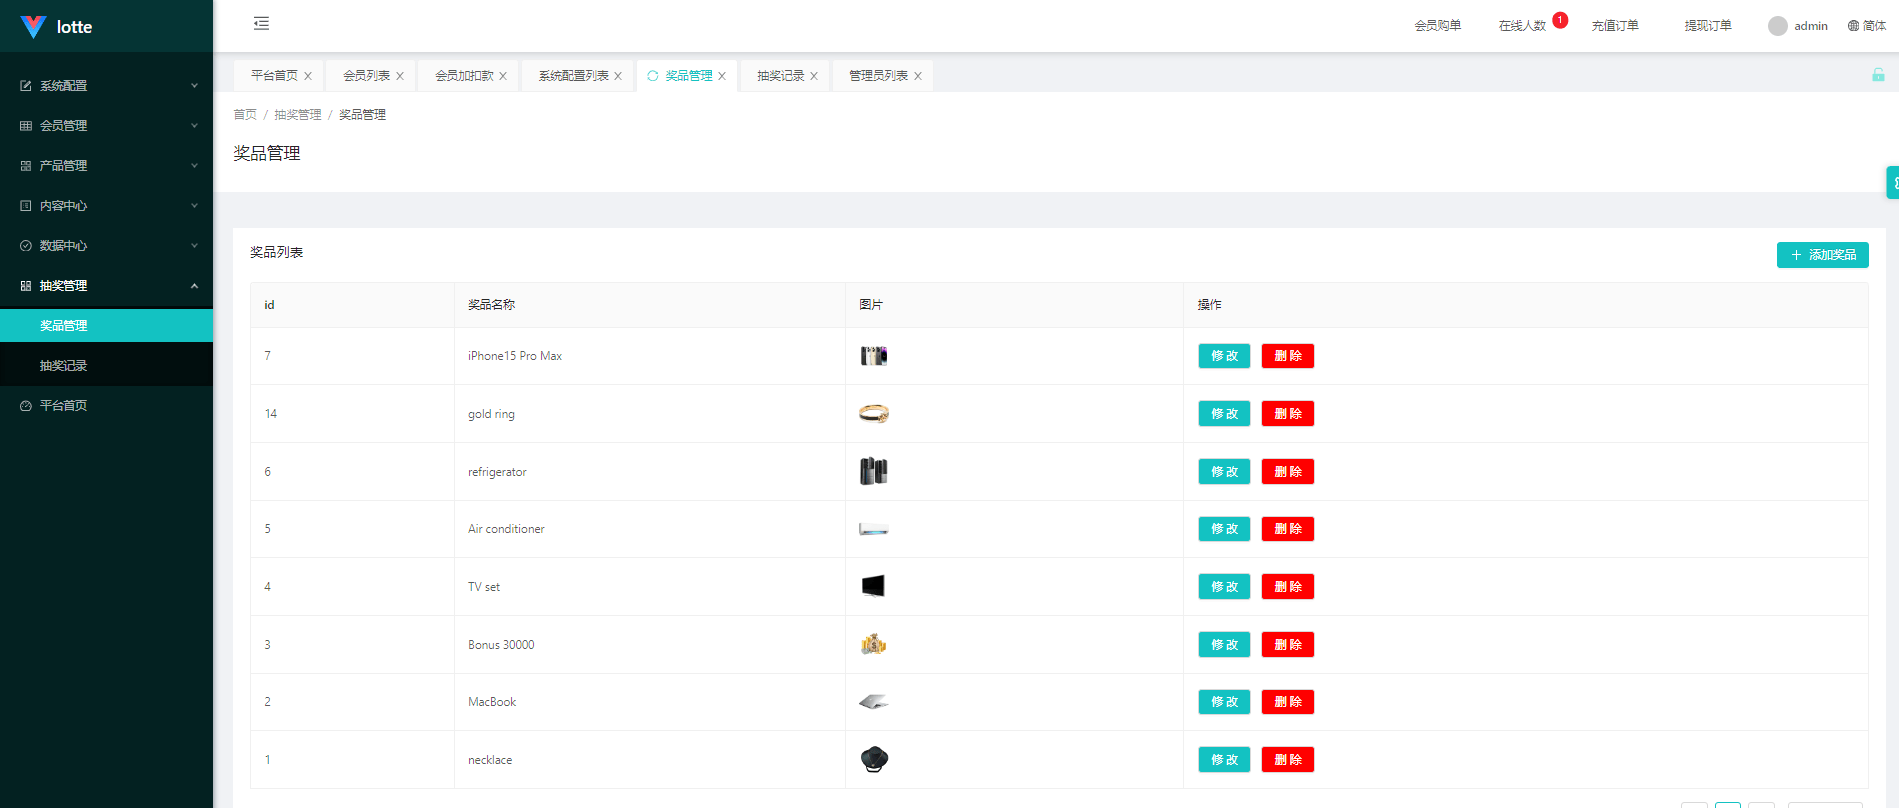Screen dimensions: 1899x808
Task: Click the 提现订单 link in header
Action: 1707,26
